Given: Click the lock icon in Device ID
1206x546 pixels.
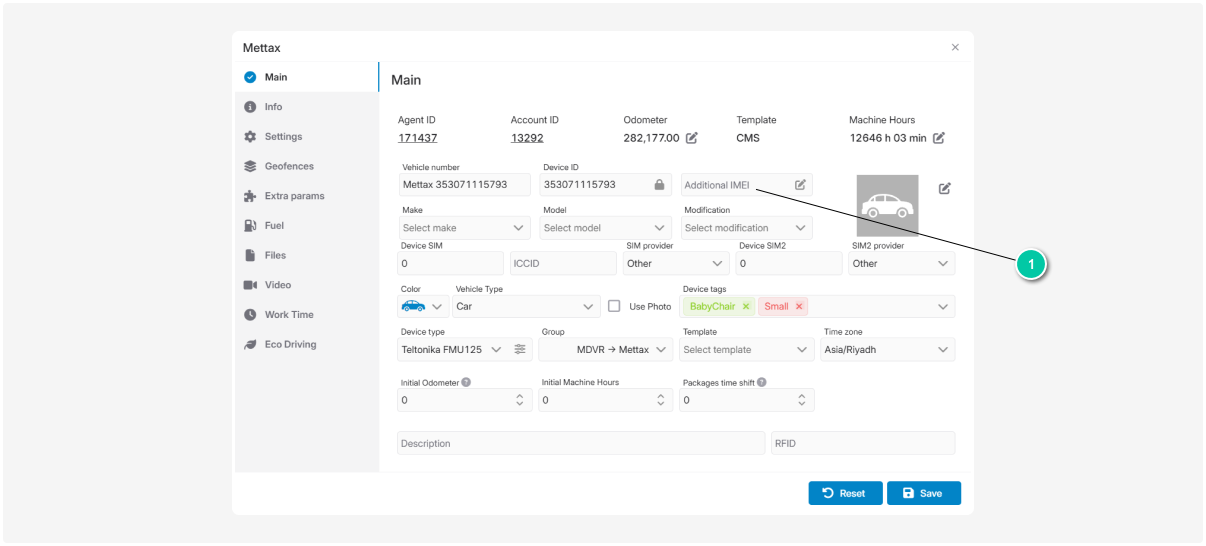Looking at the screenshot, I should coord(659,185).
